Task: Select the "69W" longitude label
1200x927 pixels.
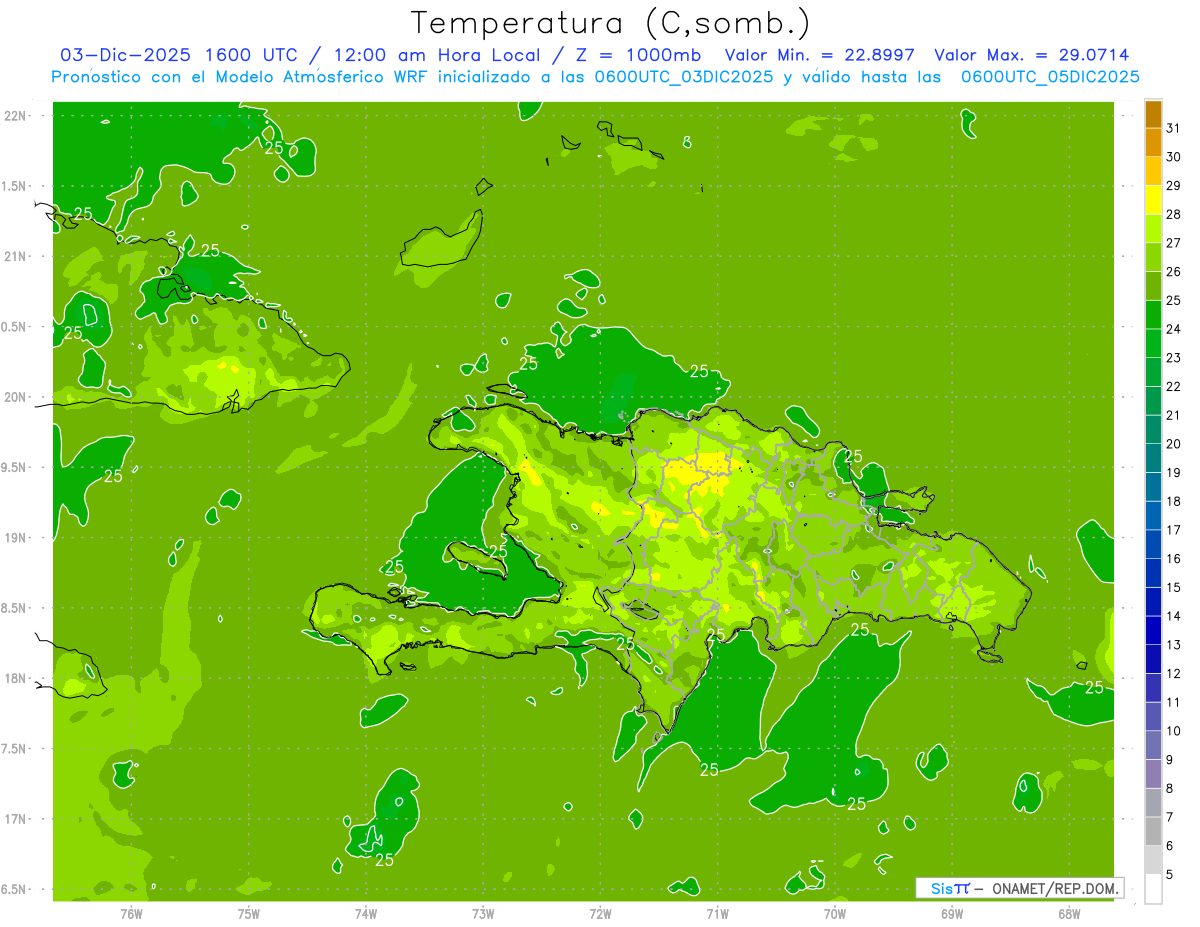Action: pyautogui.click(x=952, y=913)
